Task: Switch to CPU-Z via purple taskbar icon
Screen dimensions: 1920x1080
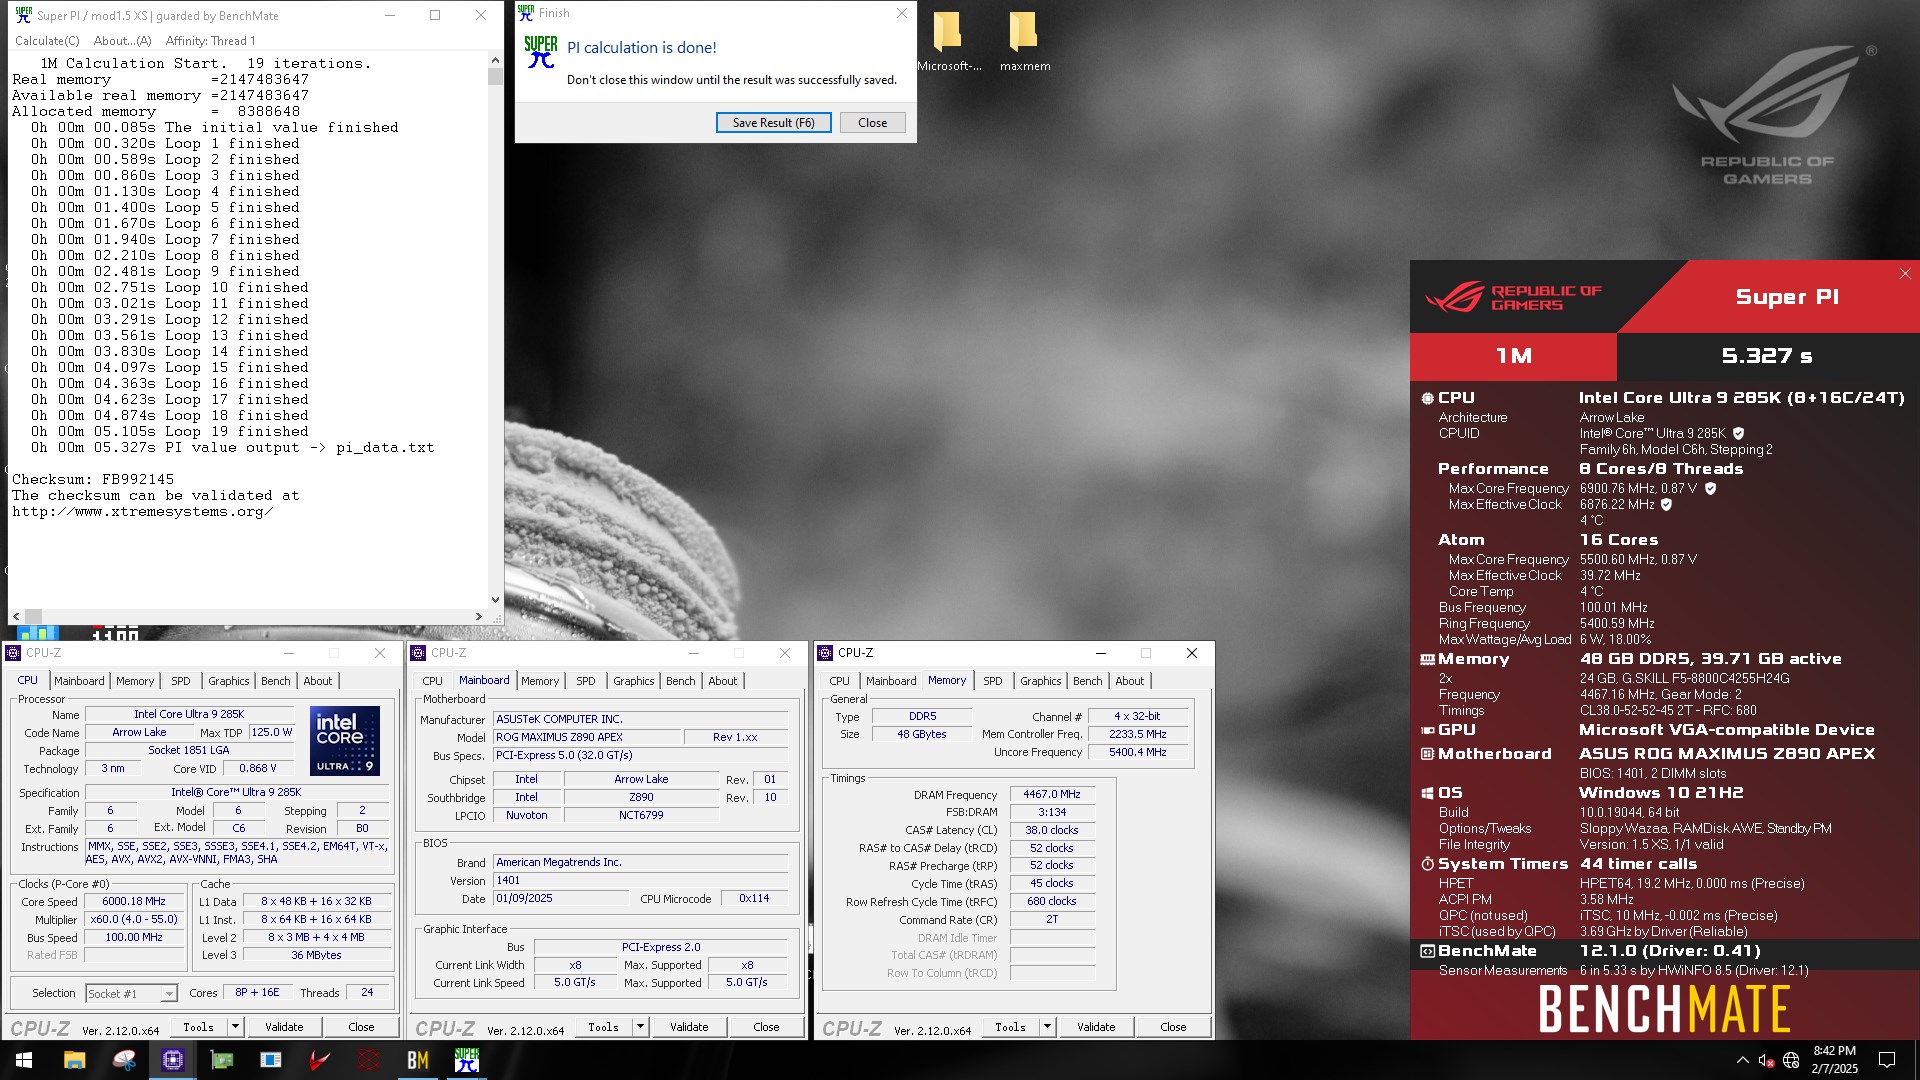Action: tap(173, 1060)
